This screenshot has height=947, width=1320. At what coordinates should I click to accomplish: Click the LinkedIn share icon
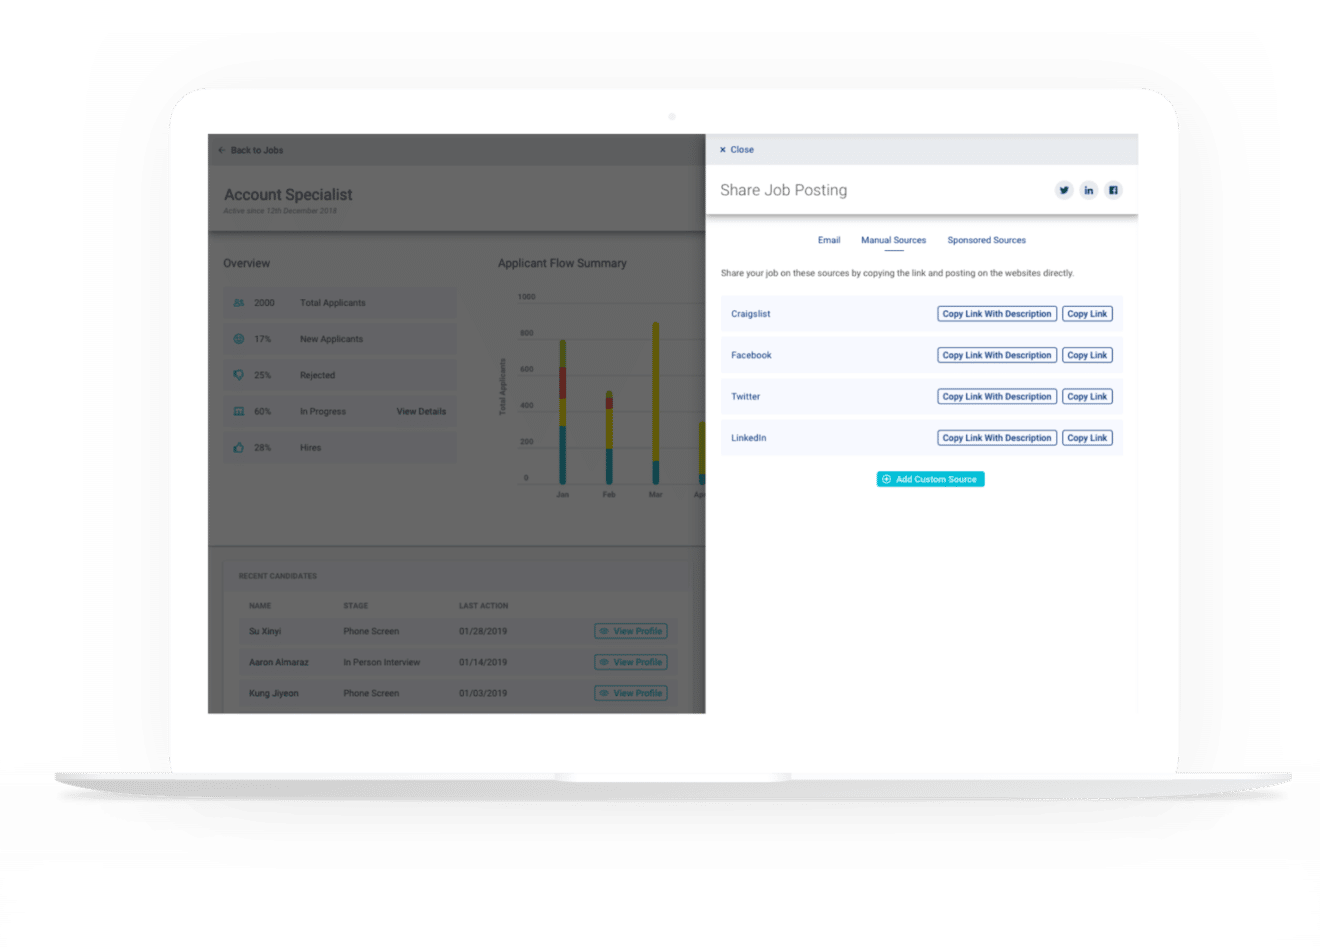tap(1089, 190)
